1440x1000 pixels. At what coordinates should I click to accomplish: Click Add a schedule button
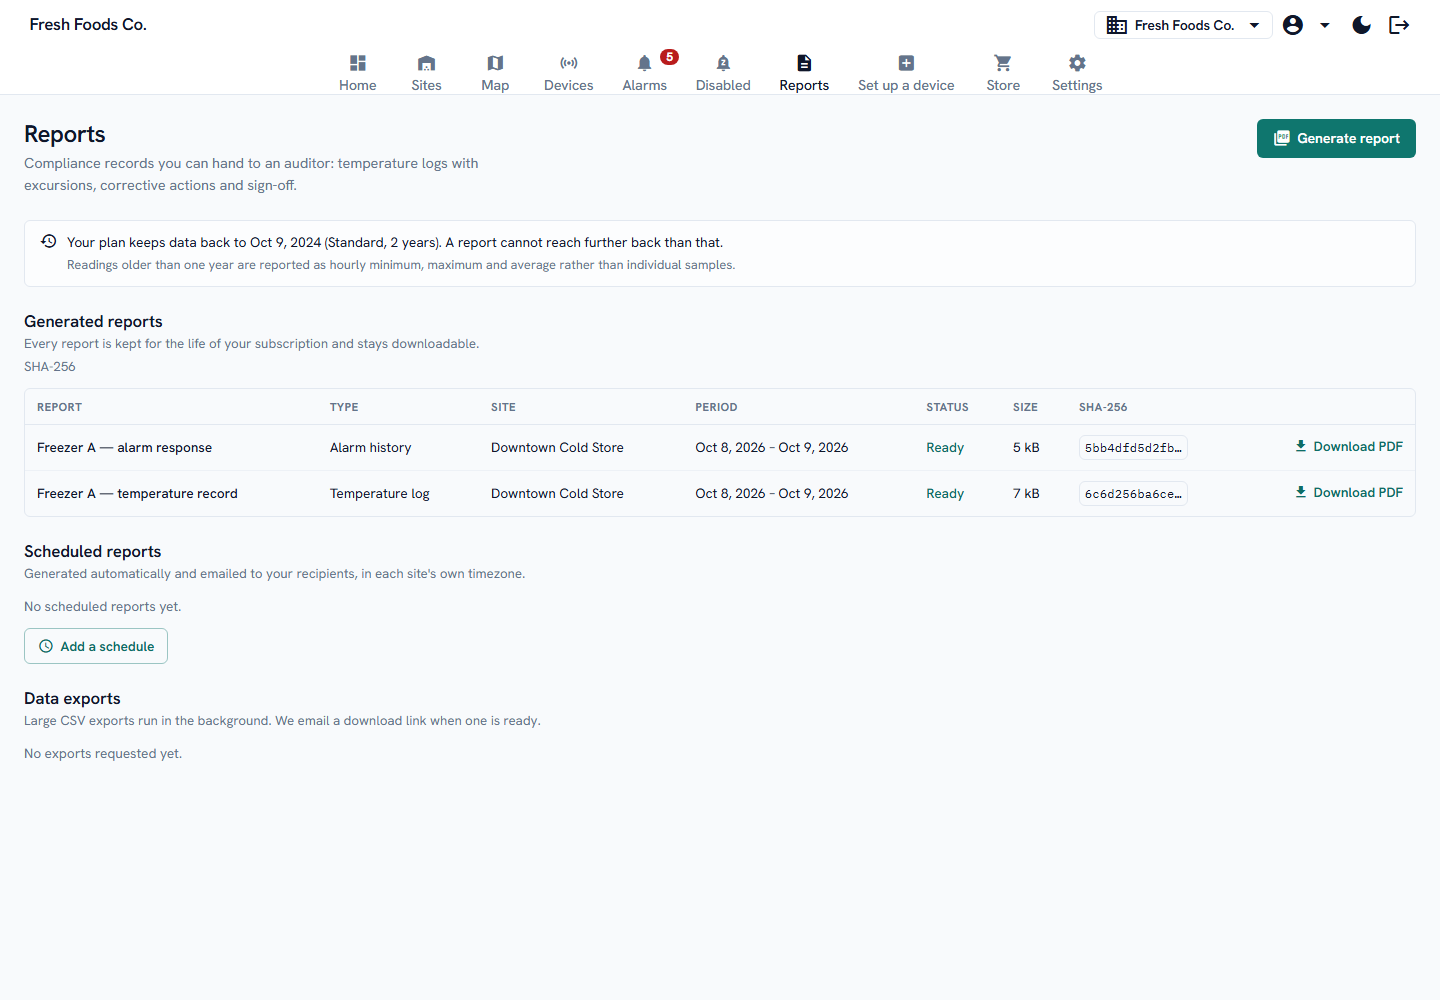click(x=96, y=646)
